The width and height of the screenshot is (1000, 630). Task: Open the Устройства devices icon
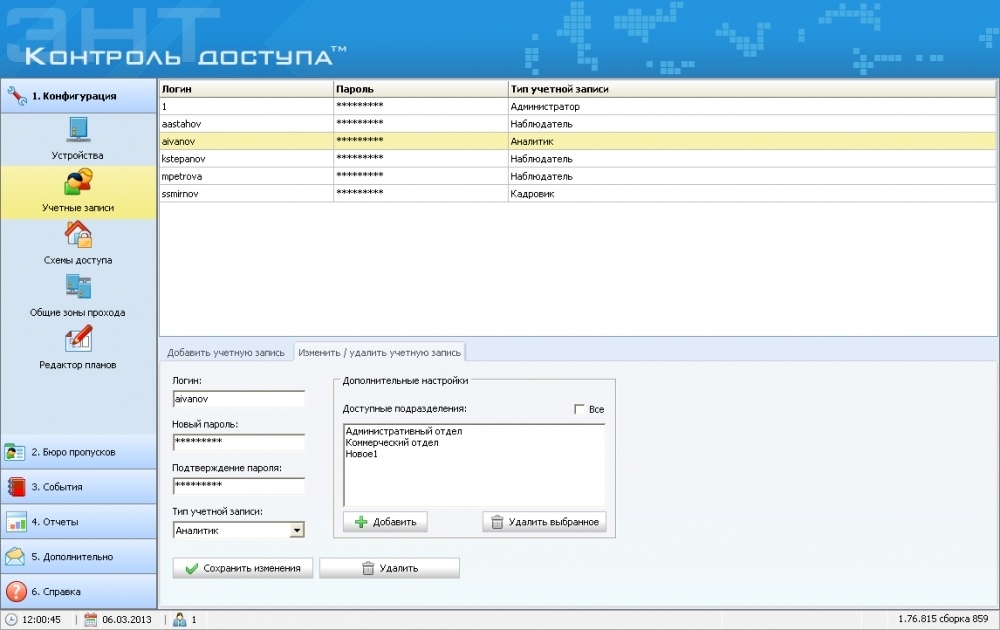[78, 131]
